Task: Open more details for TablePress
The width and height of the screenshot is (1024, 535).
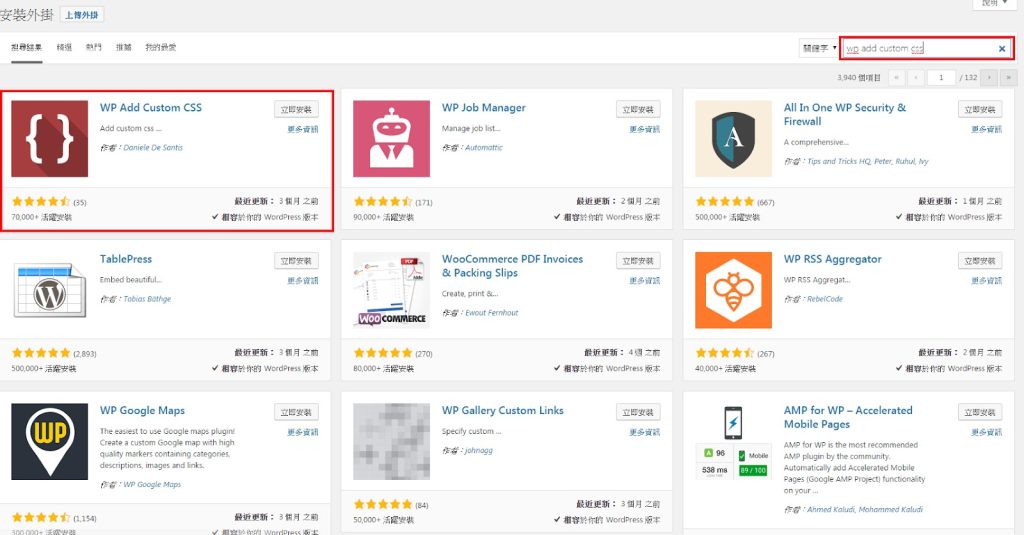Action: 303,281
